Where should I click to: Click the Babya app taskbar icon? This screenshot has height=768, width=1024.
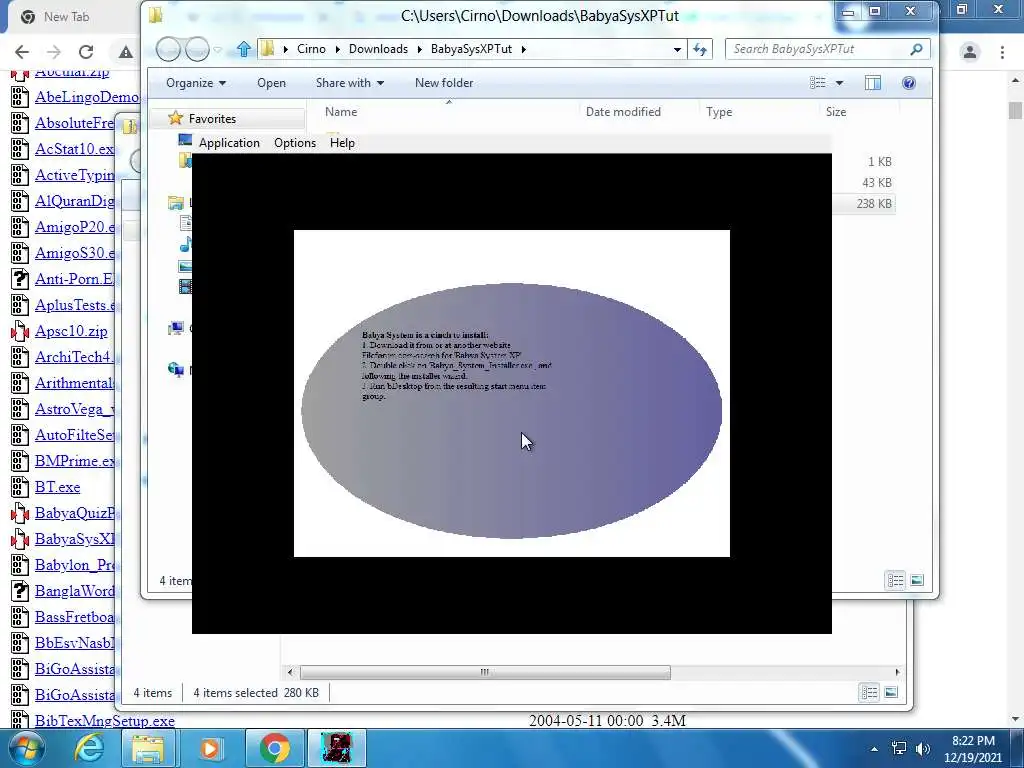(x=337, y=748)
